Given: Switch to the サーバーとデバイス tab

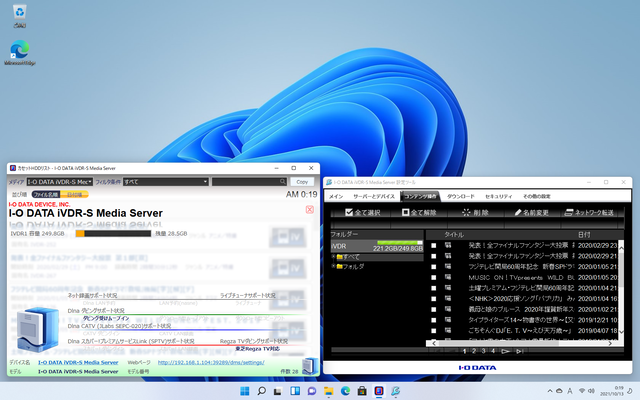Looking at the screenshot, I should pyautogui.click(x=374, y=196).
